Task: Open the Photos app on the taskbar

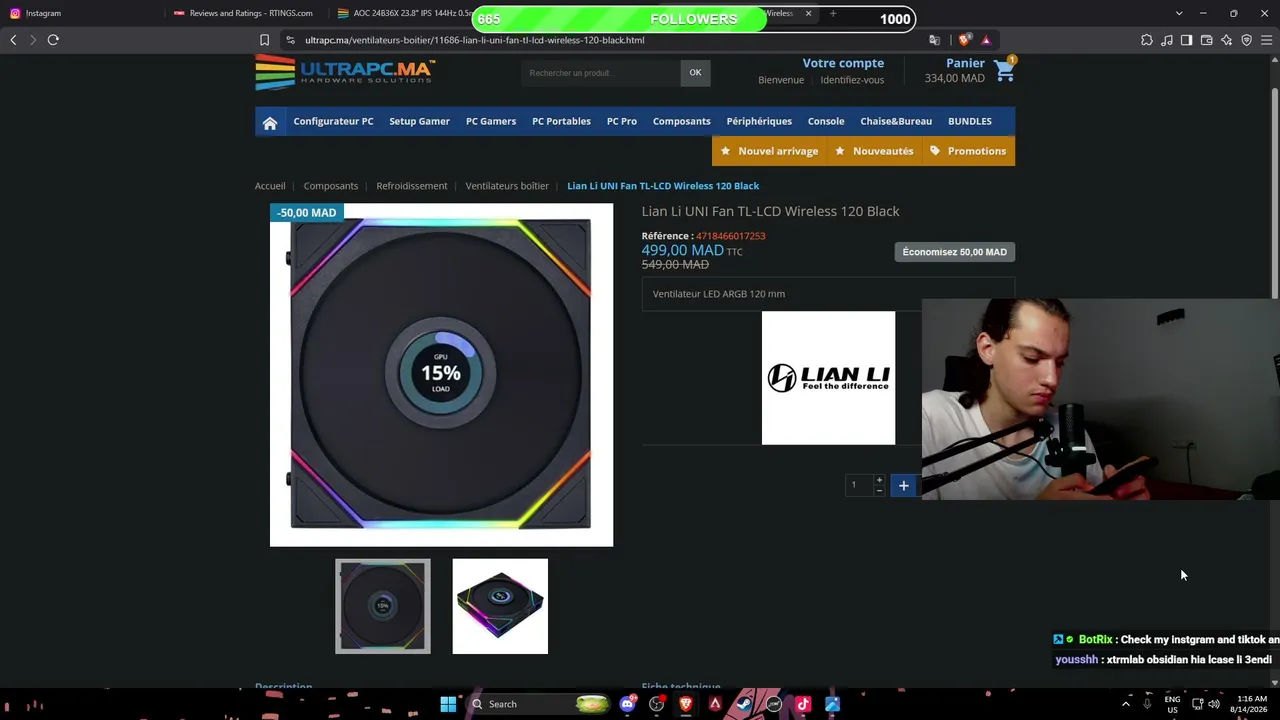Action: [x=832, y=704]
